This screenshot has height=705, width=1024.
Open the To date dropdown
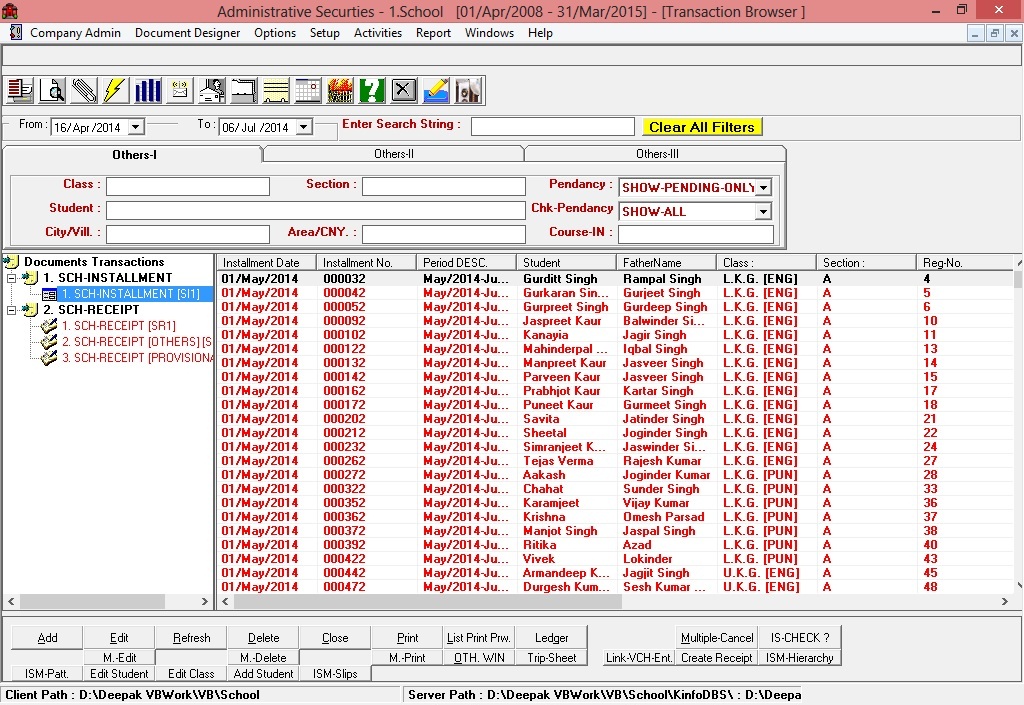pos(304,127)
